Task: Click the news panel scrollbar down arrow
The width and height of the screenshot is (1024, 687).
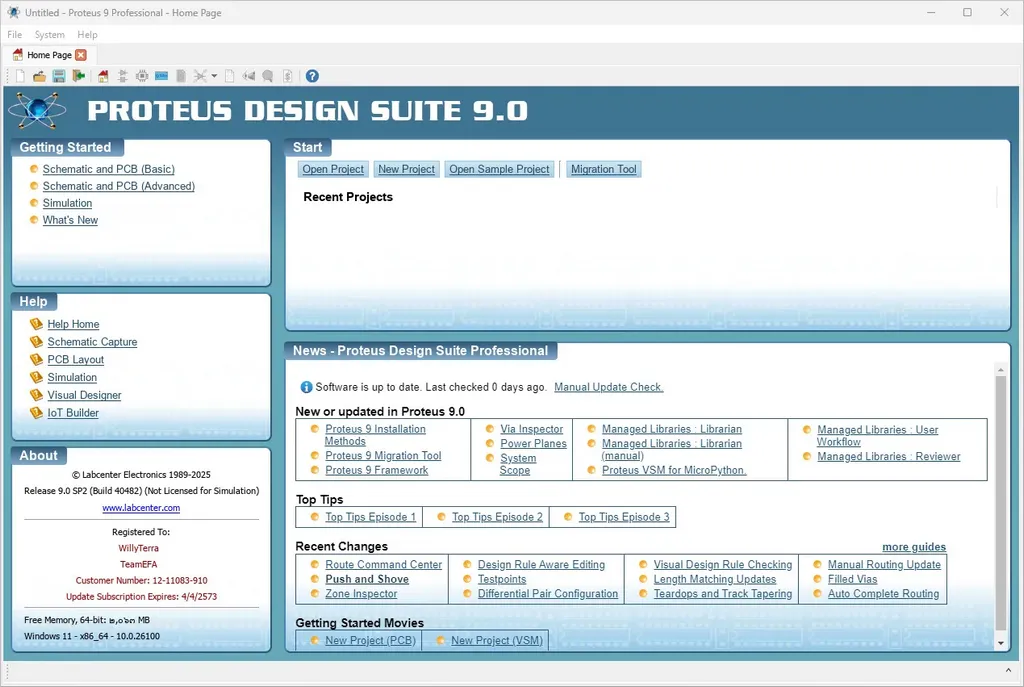Action: [x=1000, y=643]
